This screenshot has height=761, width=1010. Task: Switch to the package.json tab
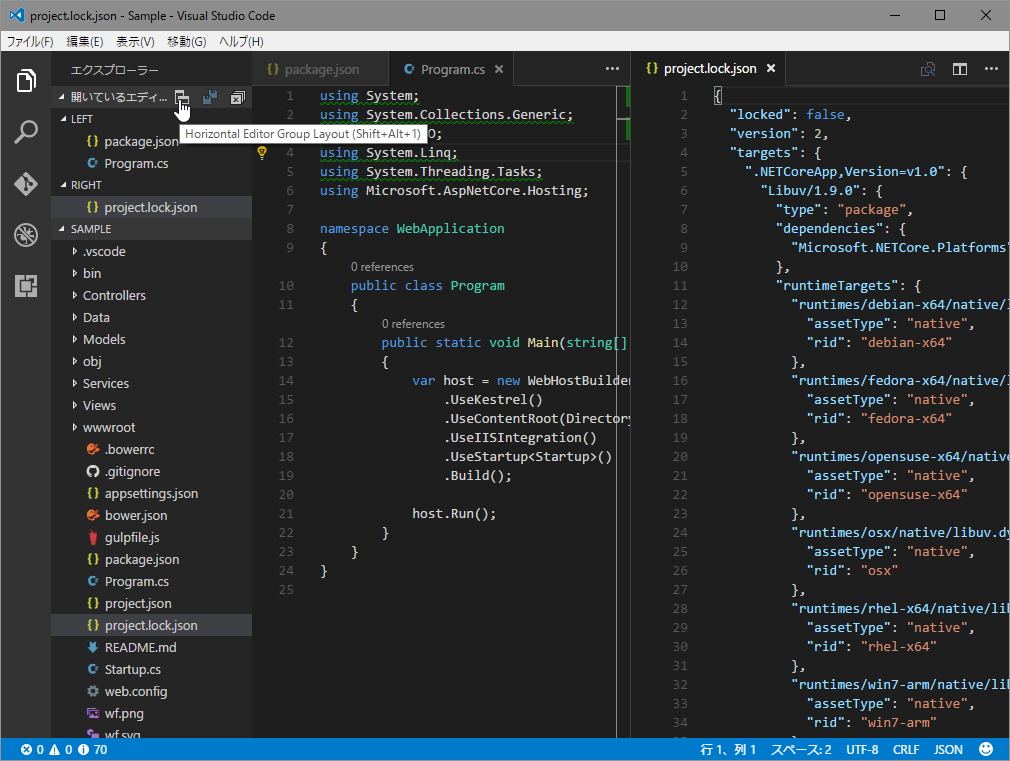pos(321,69)
